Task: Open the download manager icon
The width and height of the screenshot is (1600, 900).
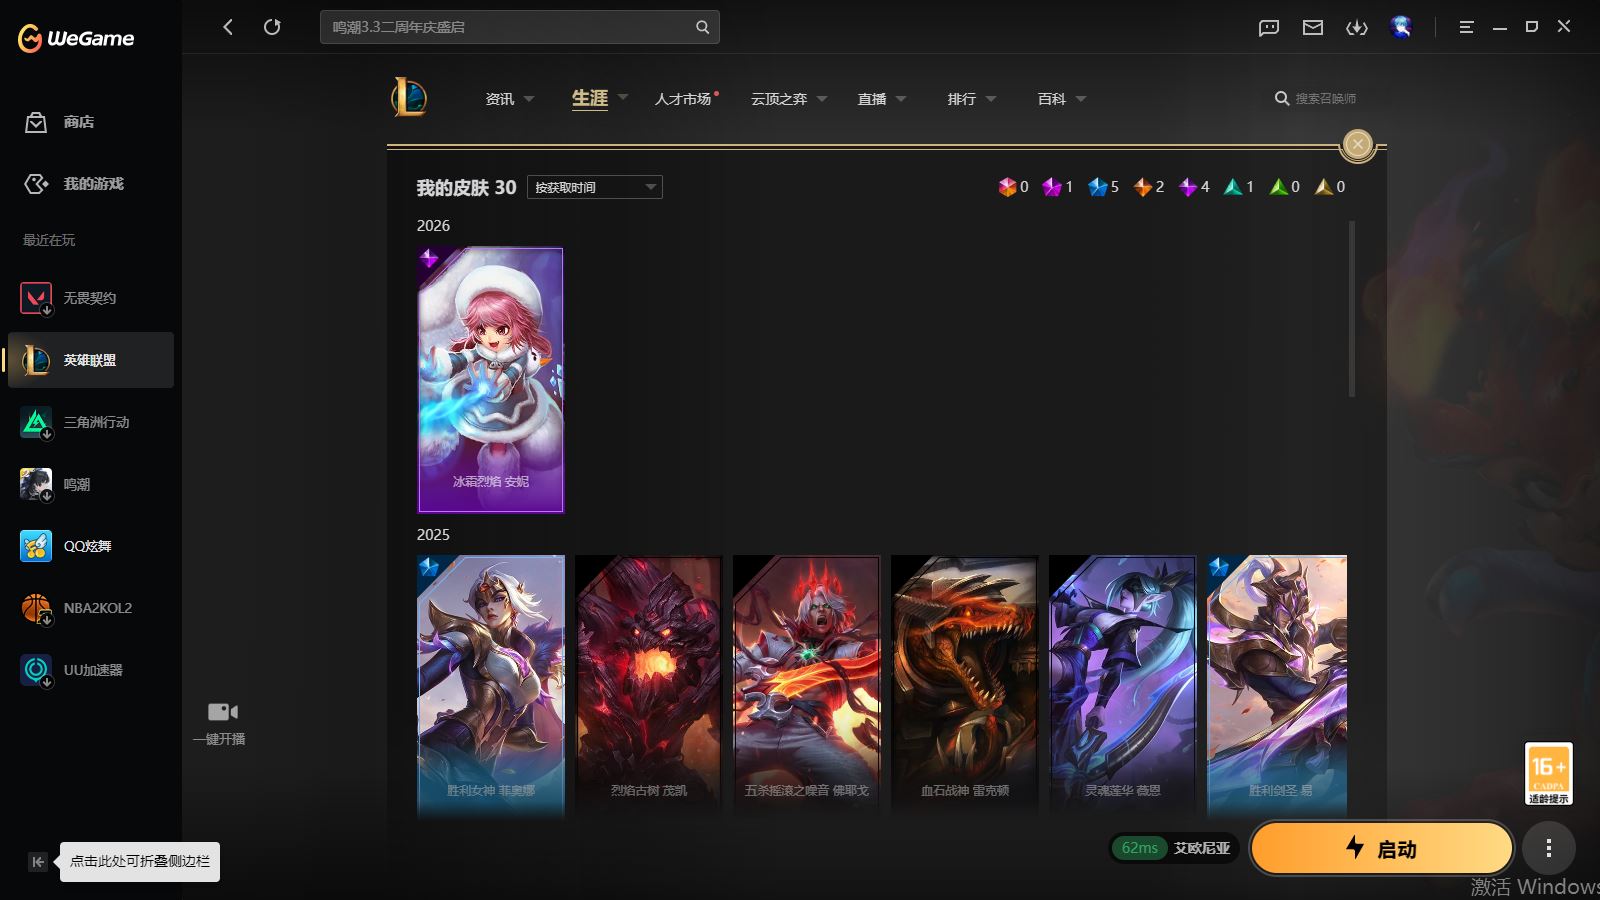Action: pyautogui.click(x=1357, y=27)
